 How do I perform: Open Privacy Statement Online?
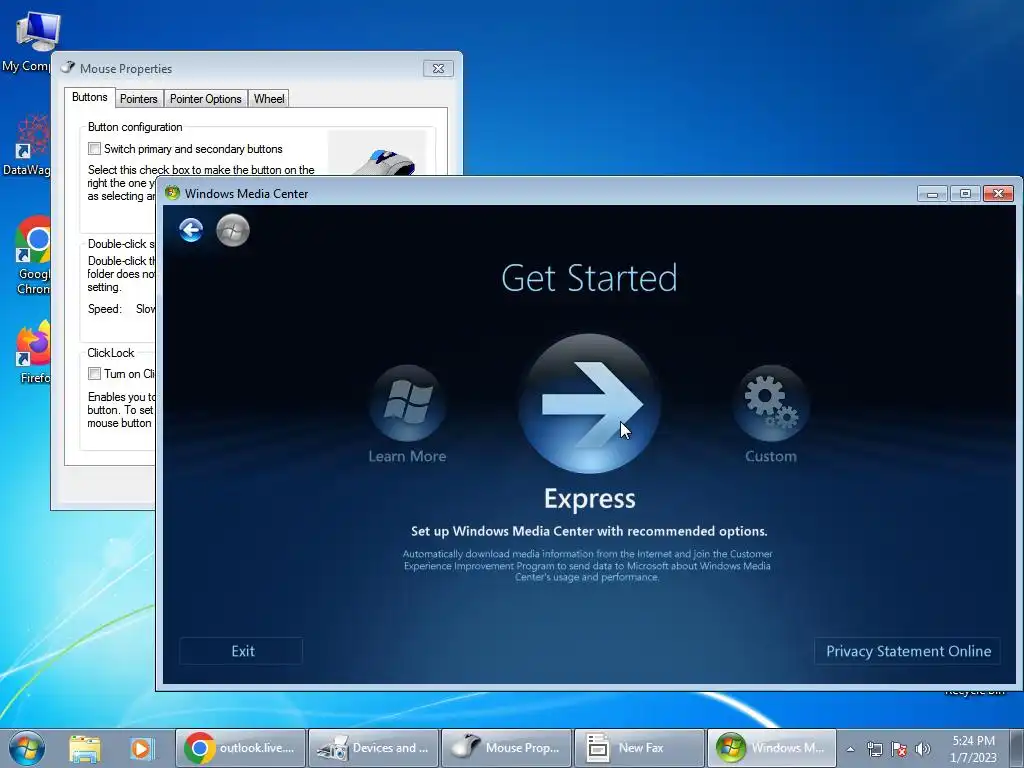[x=908, y=651]
